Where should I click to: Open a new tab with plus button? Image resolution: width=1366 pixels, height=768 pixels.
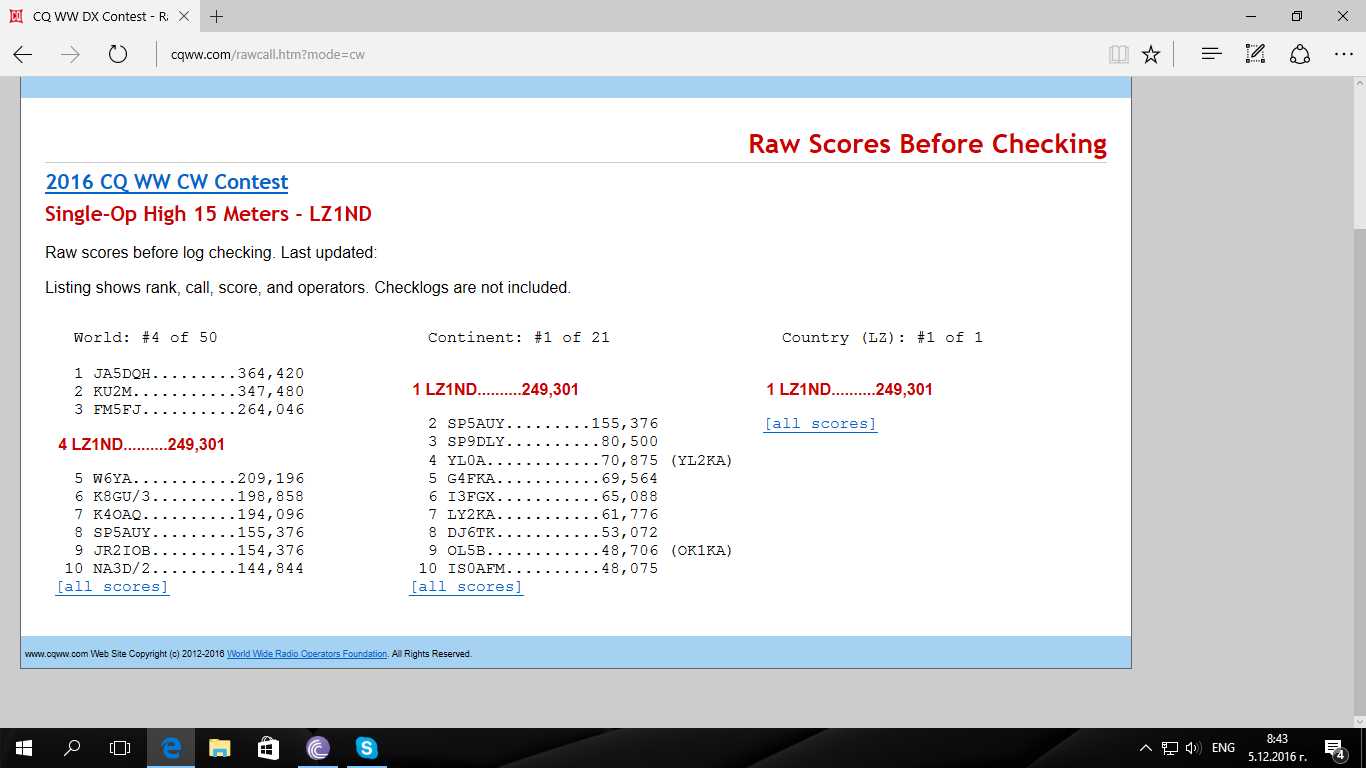click(x=217, y=16)
